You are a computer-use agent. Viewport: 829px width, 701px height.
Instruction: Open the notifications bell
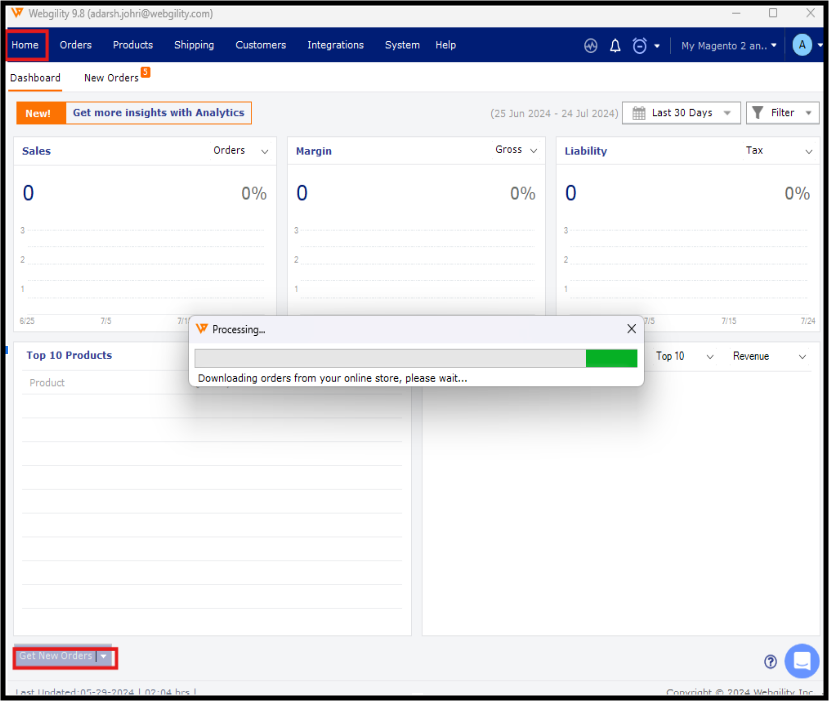pos(615,46)
